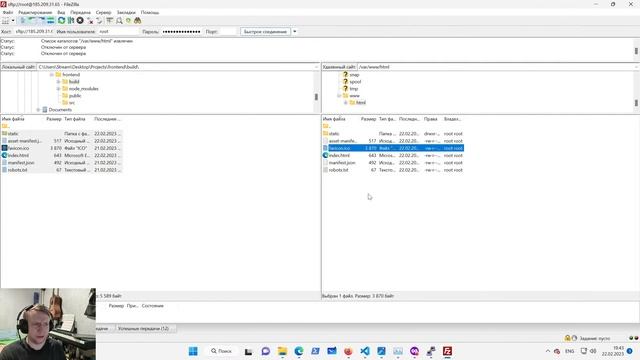The width and height of the screenshot is (640, 360).
Task: Open the Windows Start menu
Action: pyautogui.click(x=193, y=351)
